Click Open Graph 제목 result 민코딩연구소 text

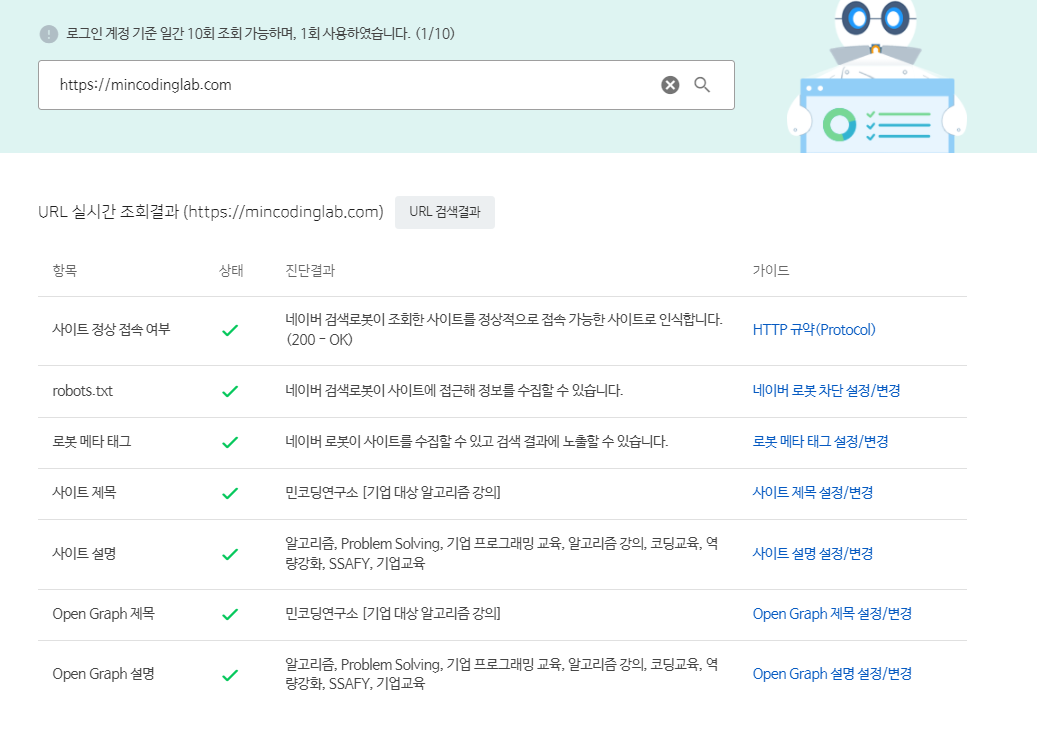coord(393,613)
